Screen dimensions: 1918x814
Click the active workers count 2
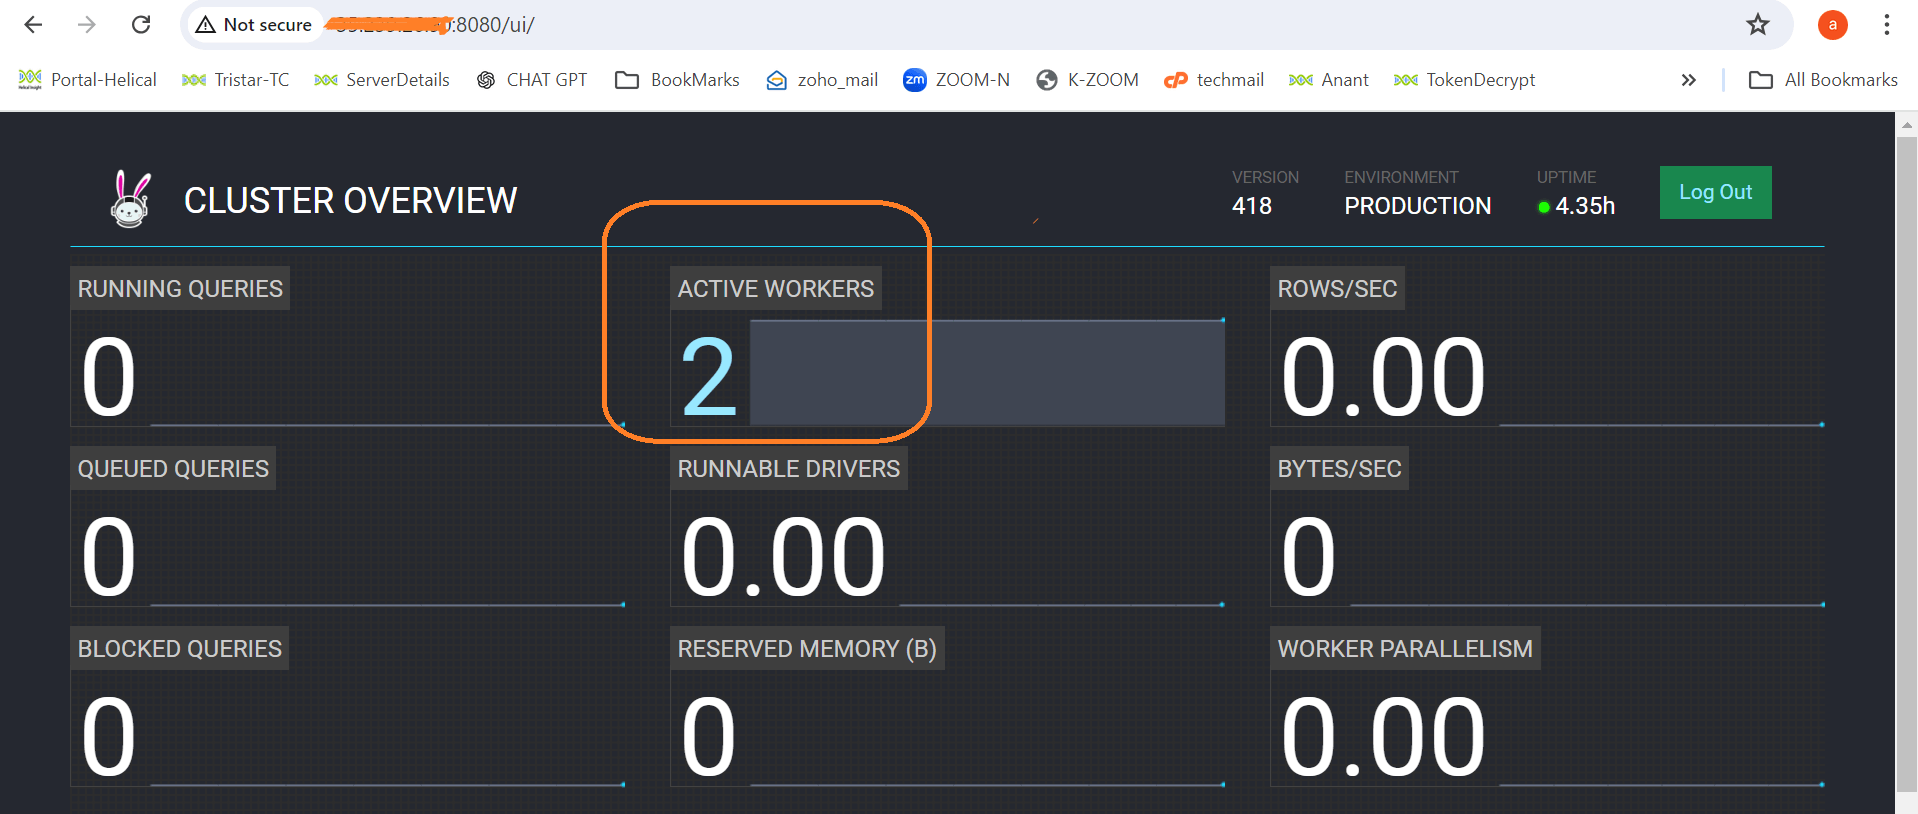click(708, 378)
